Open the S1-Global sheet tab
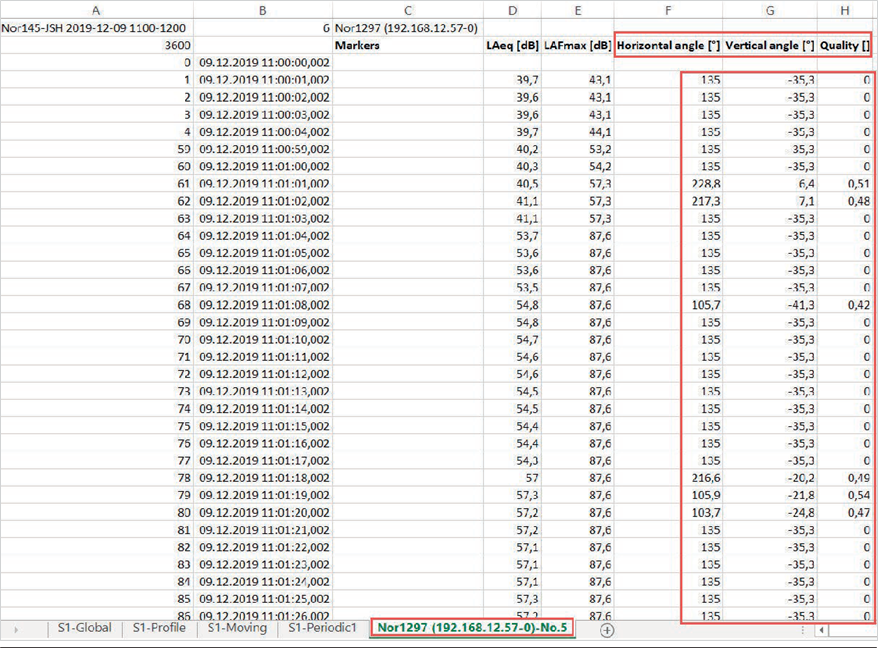 pyautogui.click(x=84, y=628)
